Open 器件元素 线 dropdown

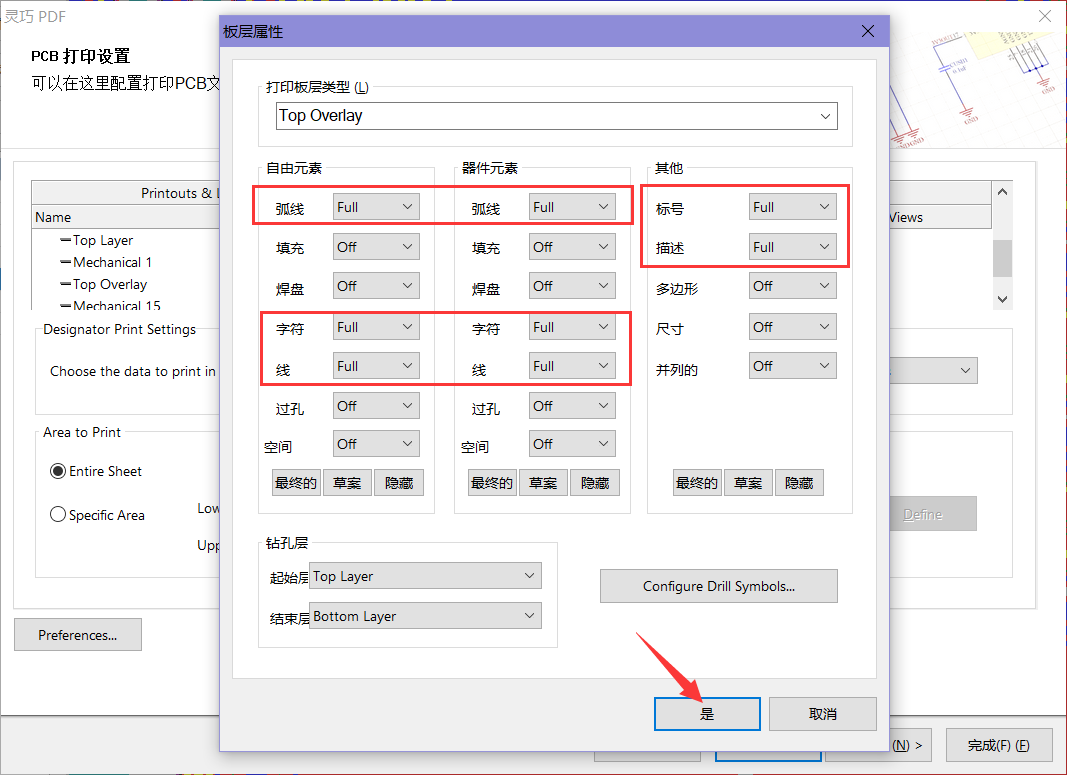click(x=572, y=366)
